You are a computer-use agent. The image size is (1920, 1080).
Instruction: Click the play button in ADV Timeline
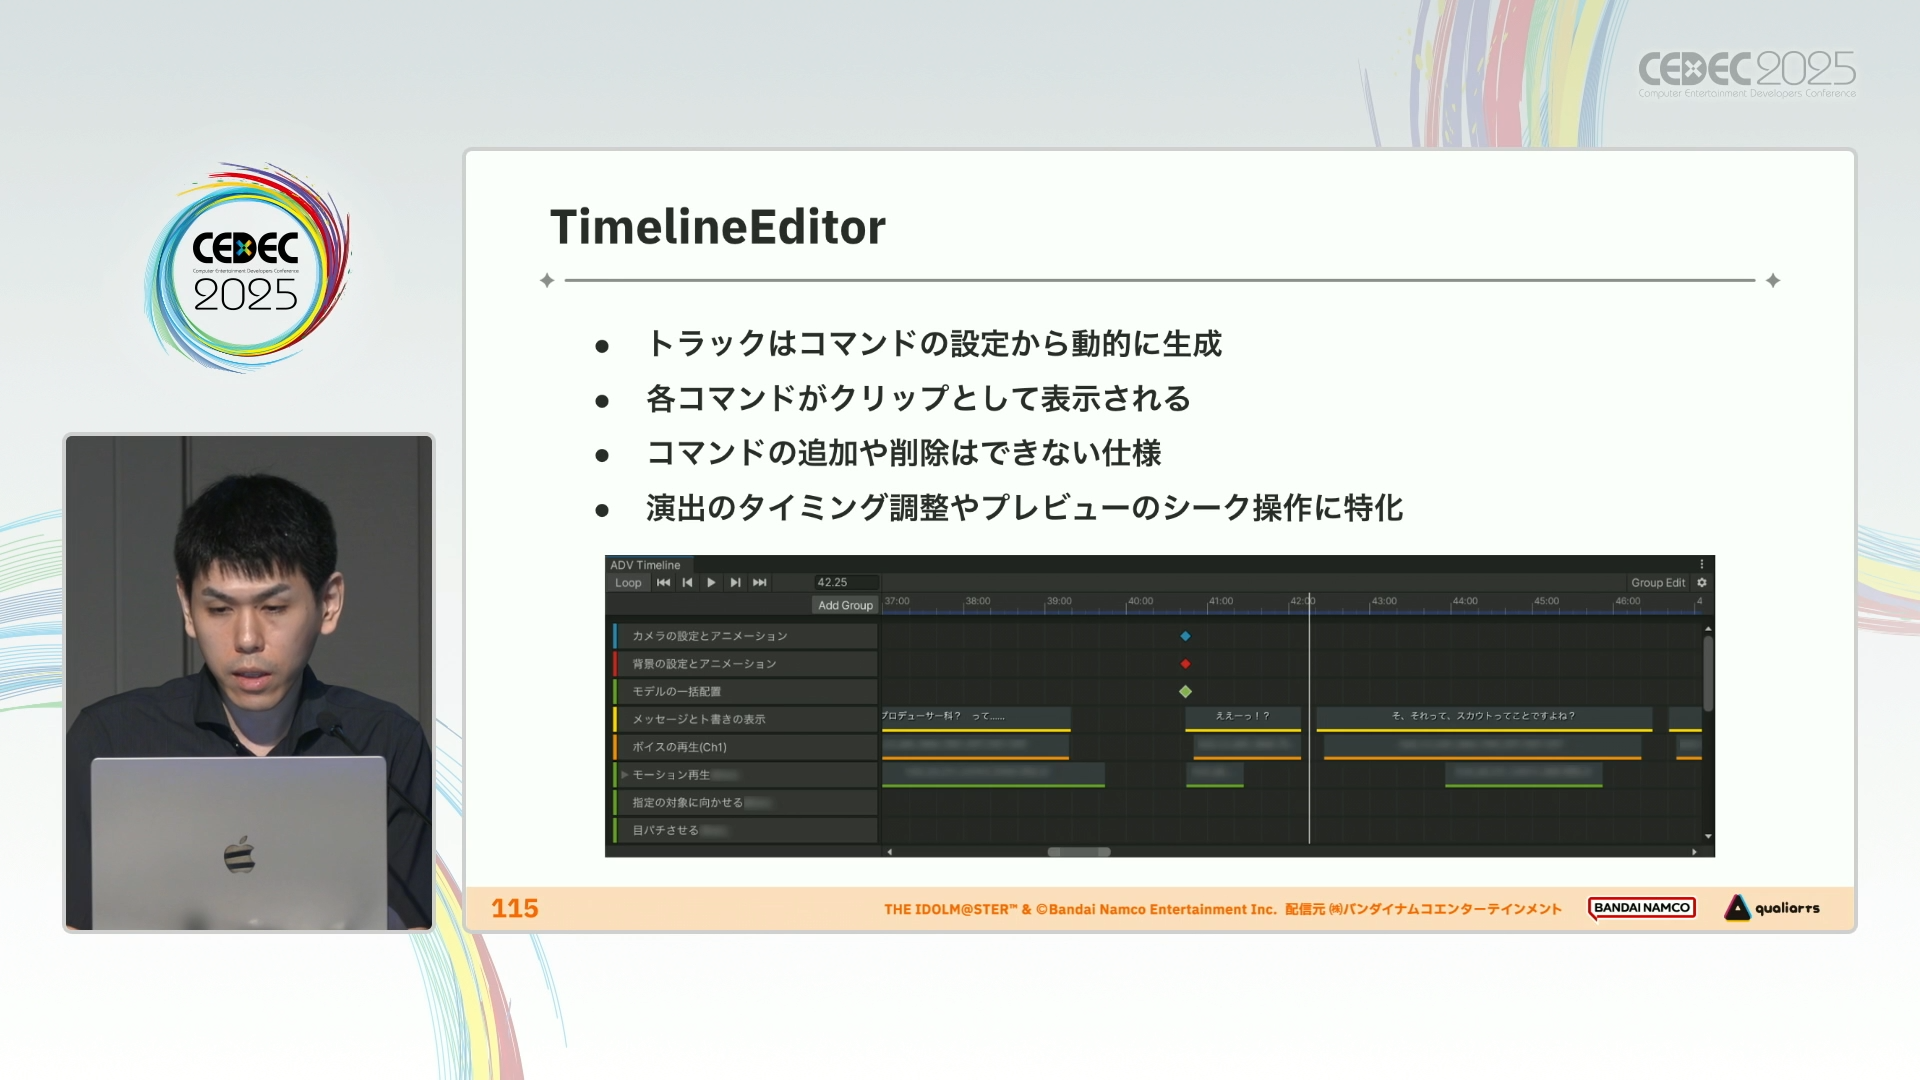(711, 582)
